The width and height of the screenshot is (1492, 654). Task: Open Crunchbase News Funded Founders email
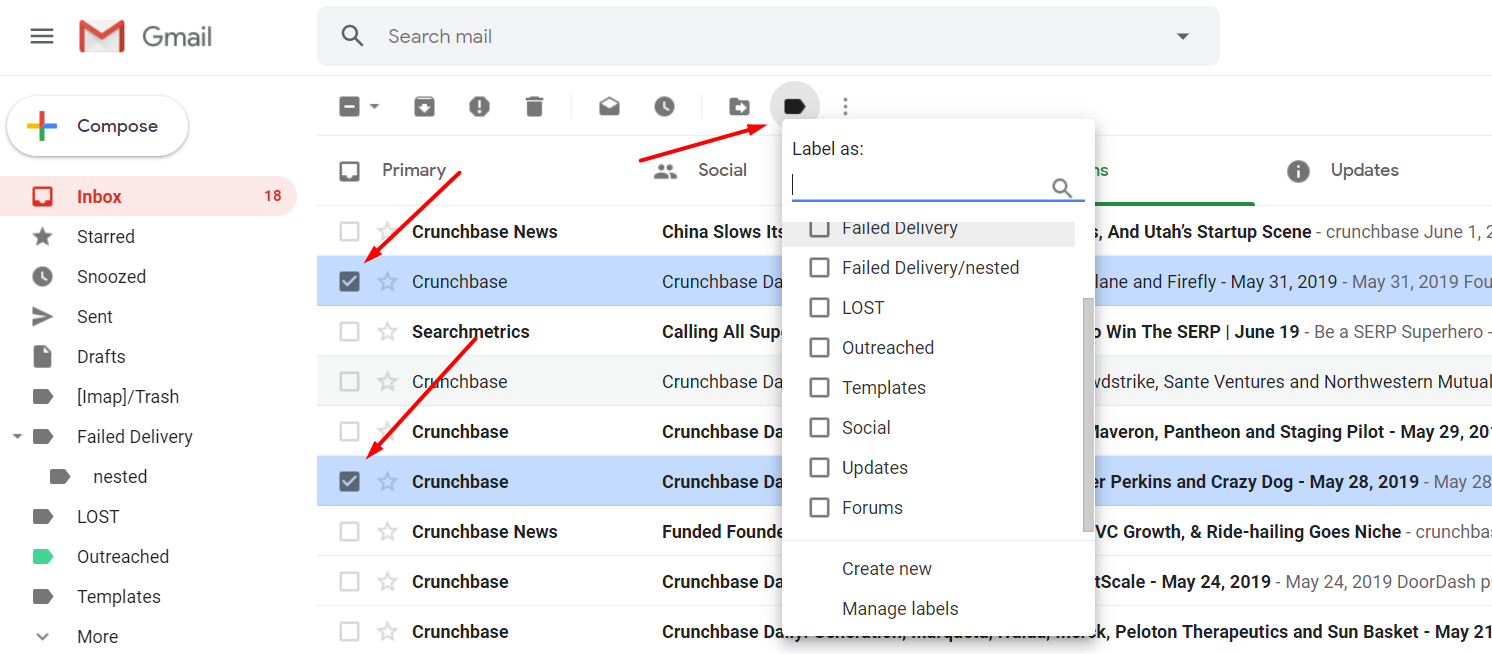click(x=905, y=532)
